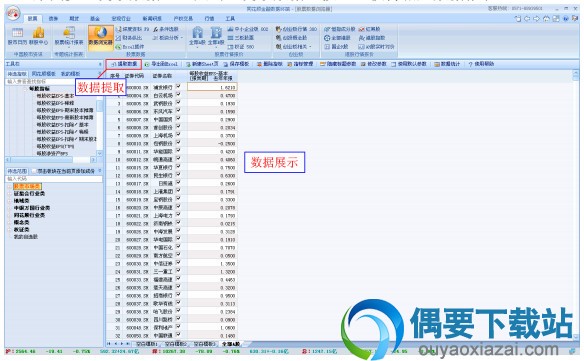Click the 提取数据 button
Image resolution: width=584 pixels, height=361 pixels.
pyautogui.click(x=124, y=64)
